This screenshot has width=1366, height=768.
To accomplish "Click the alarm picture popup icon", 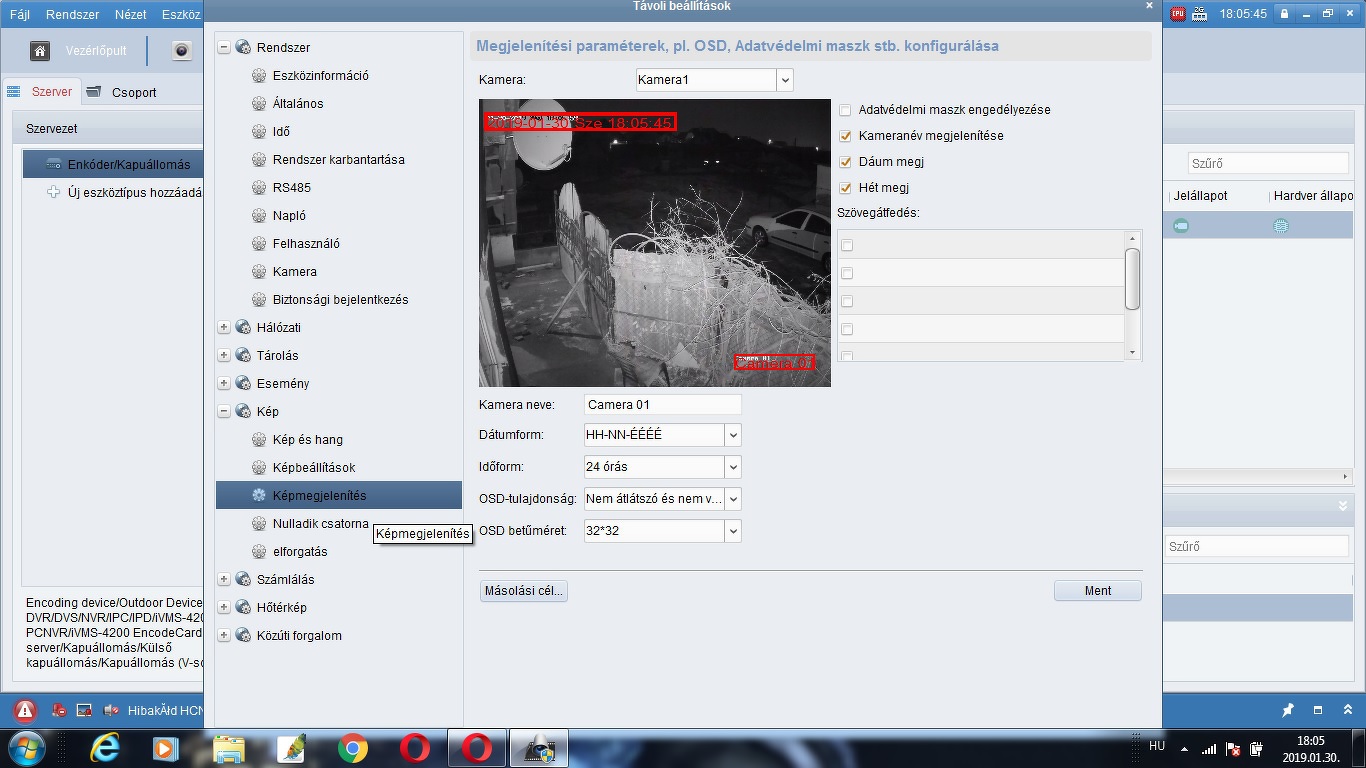I will [x=84, y=710].
